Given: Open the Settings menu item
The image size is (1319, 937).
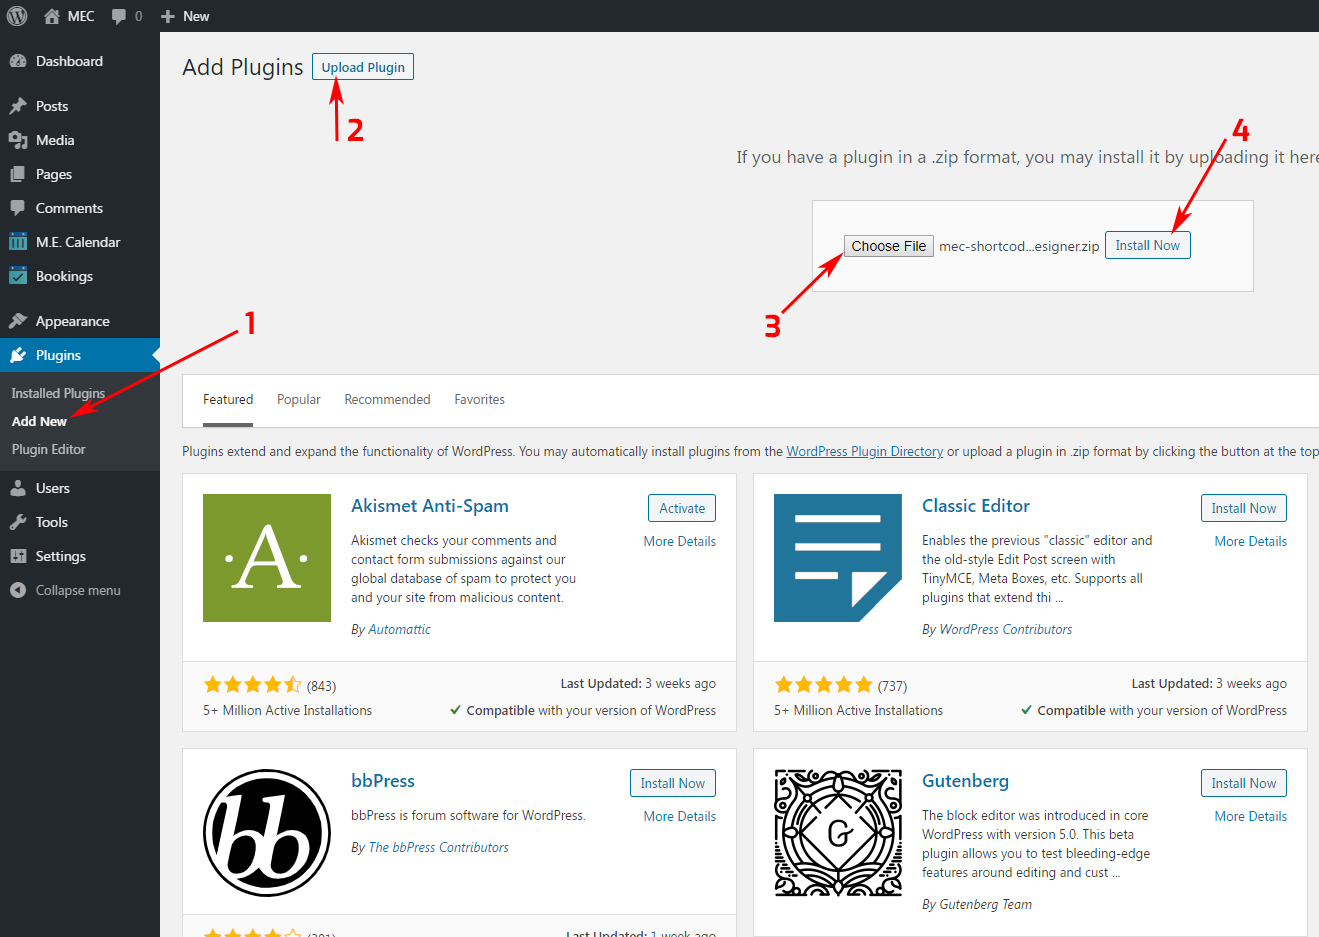Looking at the screenshot, I should coord(80,556).
